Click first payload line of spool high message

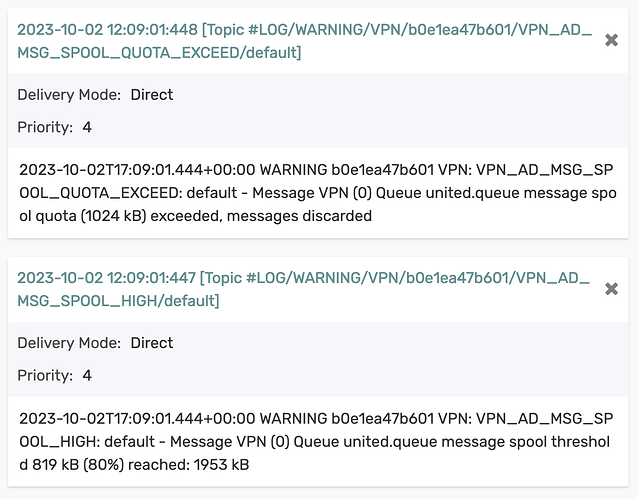pos(316,418)
